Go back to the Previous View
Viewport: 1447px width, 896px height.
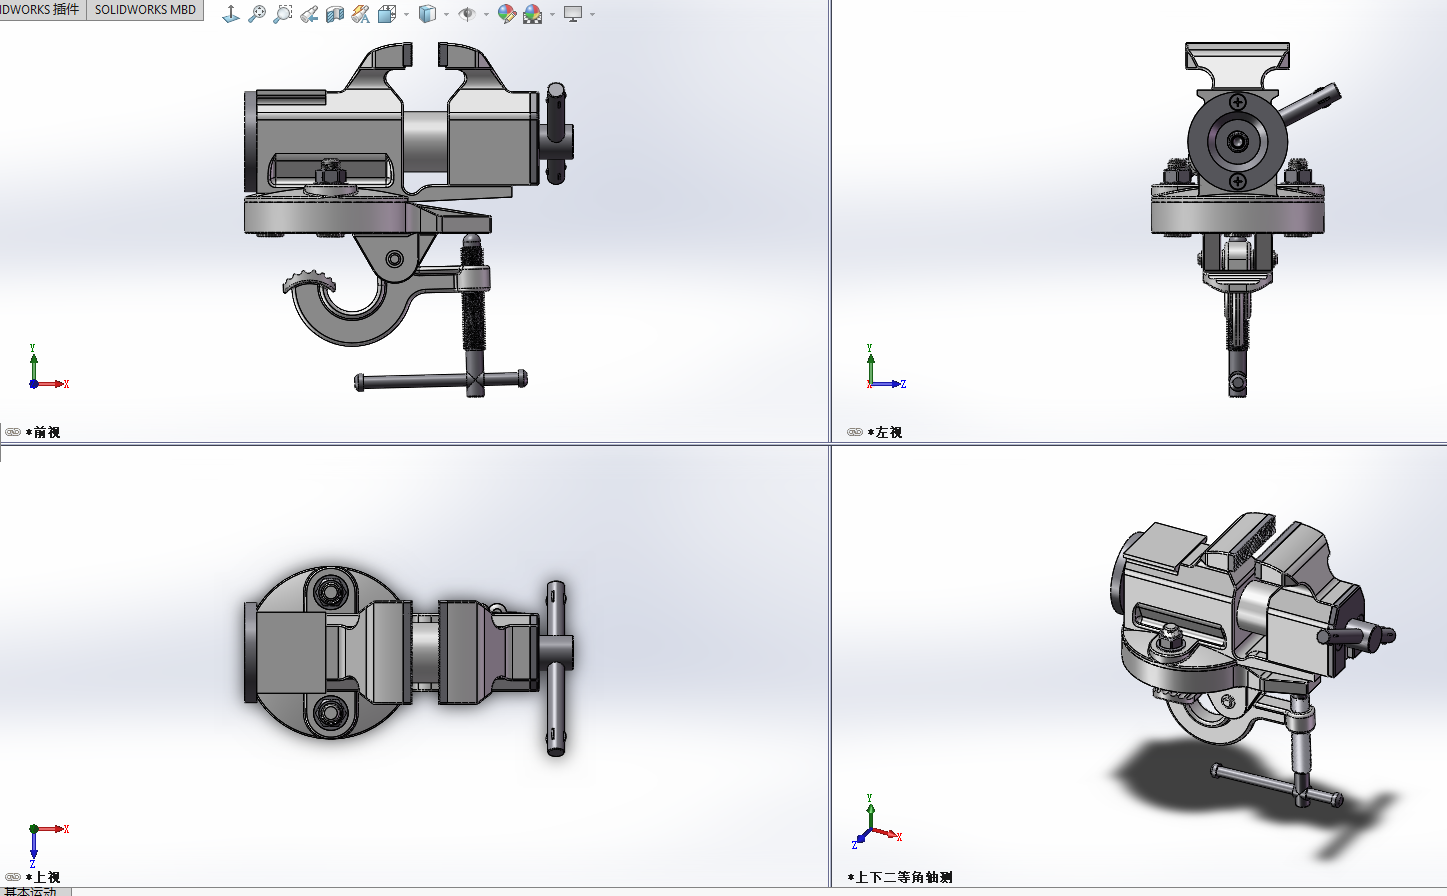pyautogui.click(x=309, y=14)
